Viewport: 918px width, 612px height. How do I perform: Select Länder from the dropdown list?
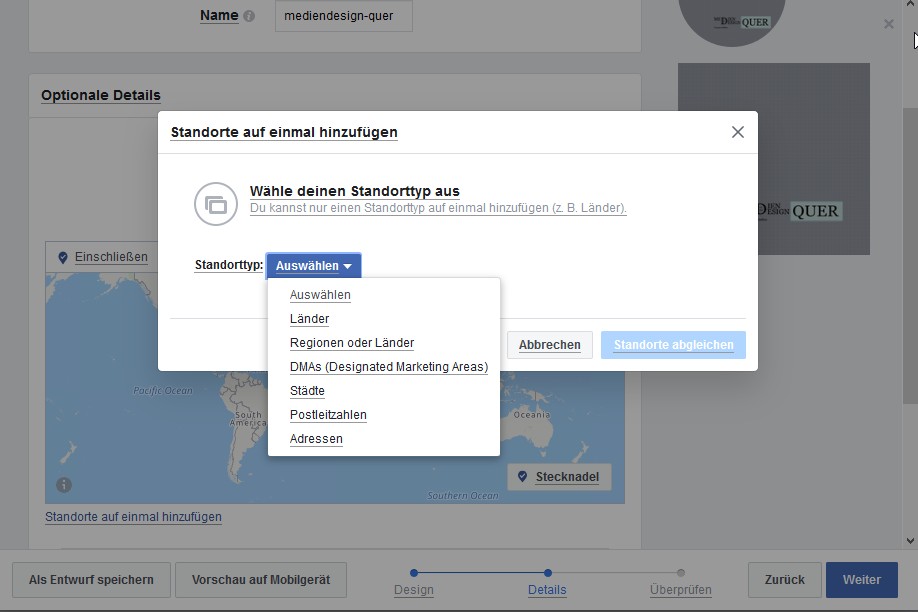[309, 319]
